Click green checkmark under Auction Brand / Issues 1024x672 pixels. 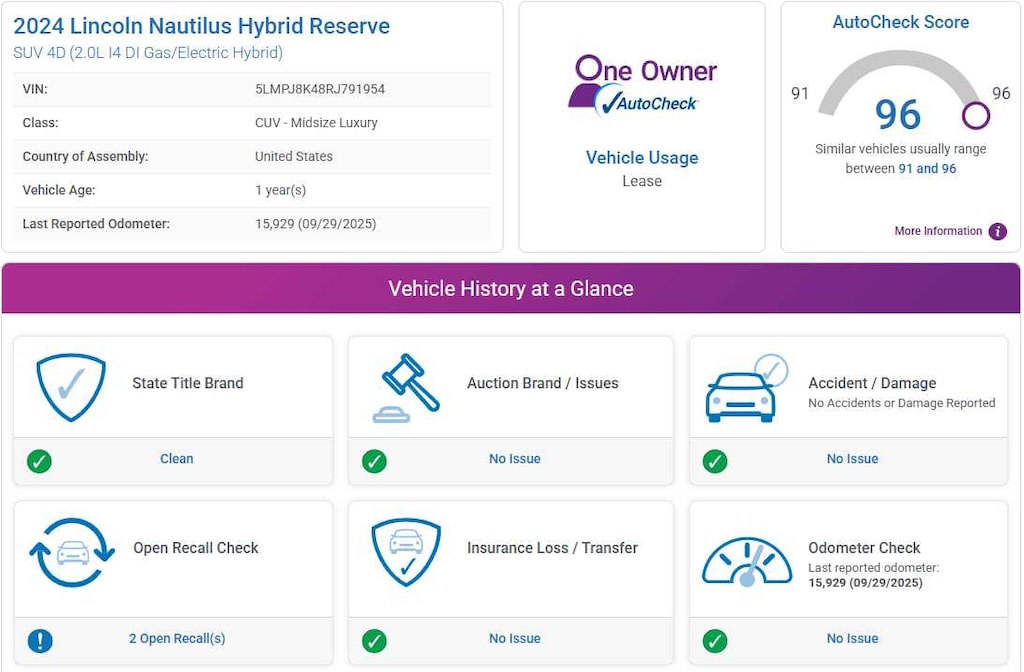tap(374, 460)
